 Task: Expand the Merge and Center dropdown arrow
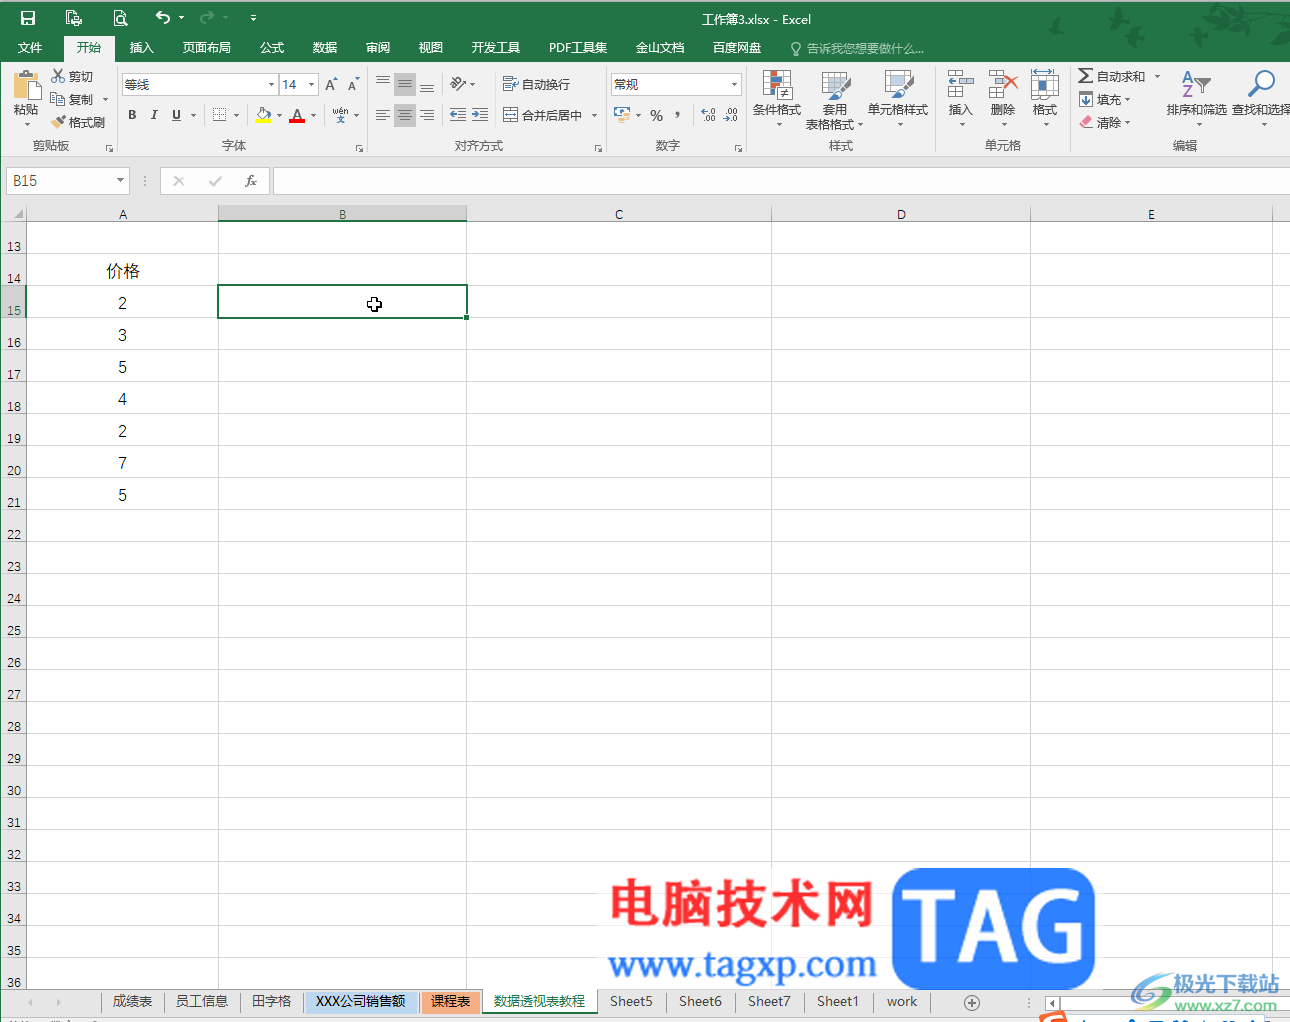pos(594,115)
